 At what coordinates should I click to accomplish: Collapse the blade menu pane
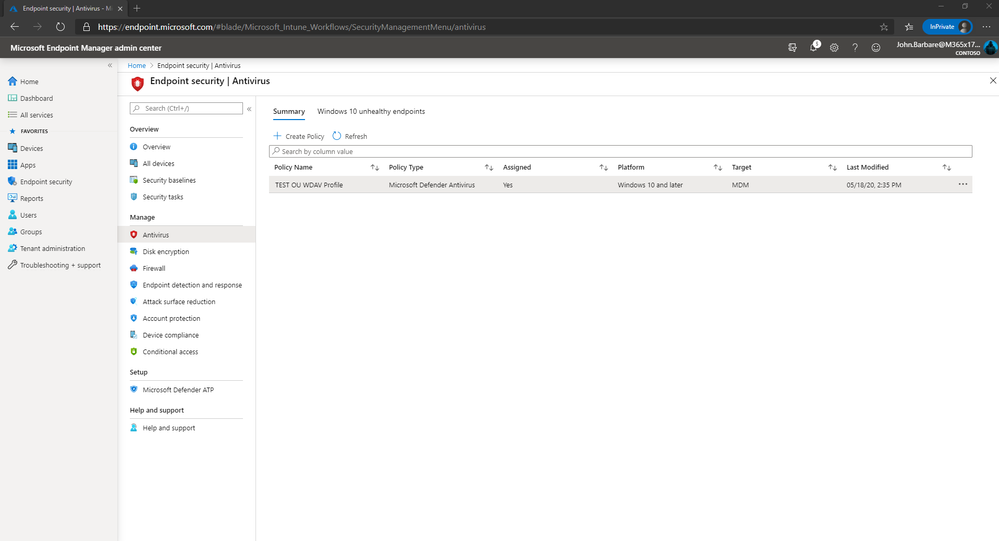(x=249, y=109)
